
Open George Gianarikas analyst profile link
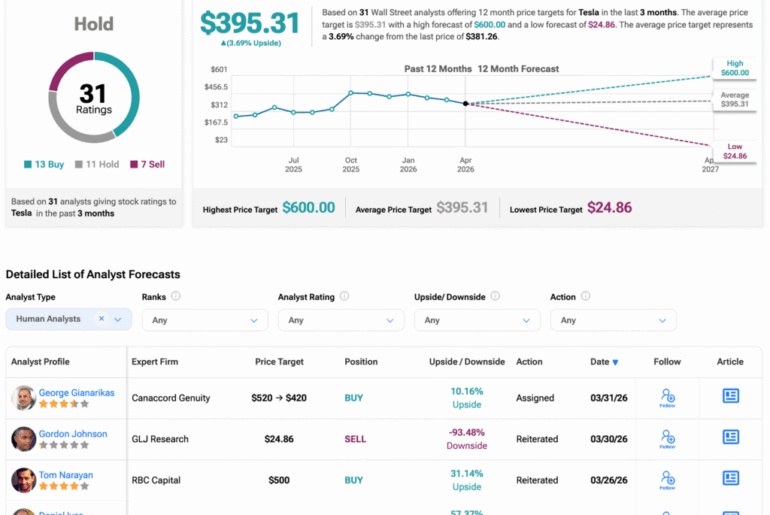pos(76,392)
